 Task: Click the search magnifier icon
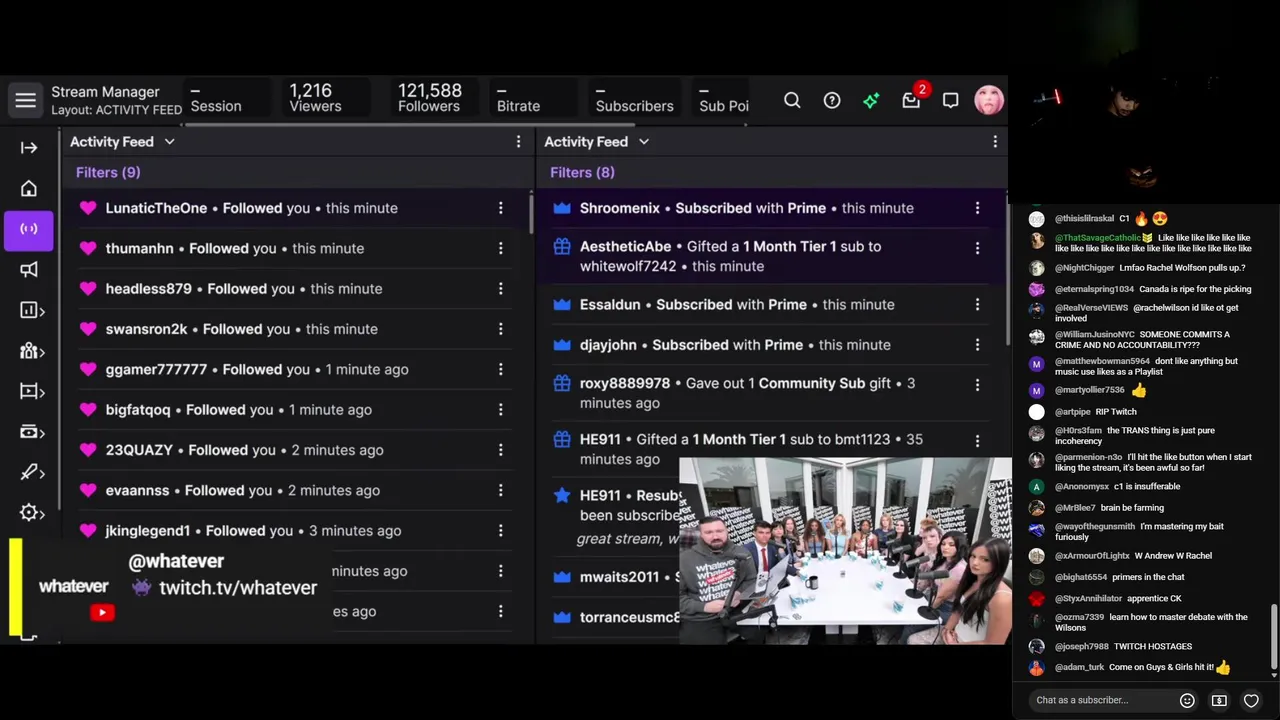(x=792, y=100)
